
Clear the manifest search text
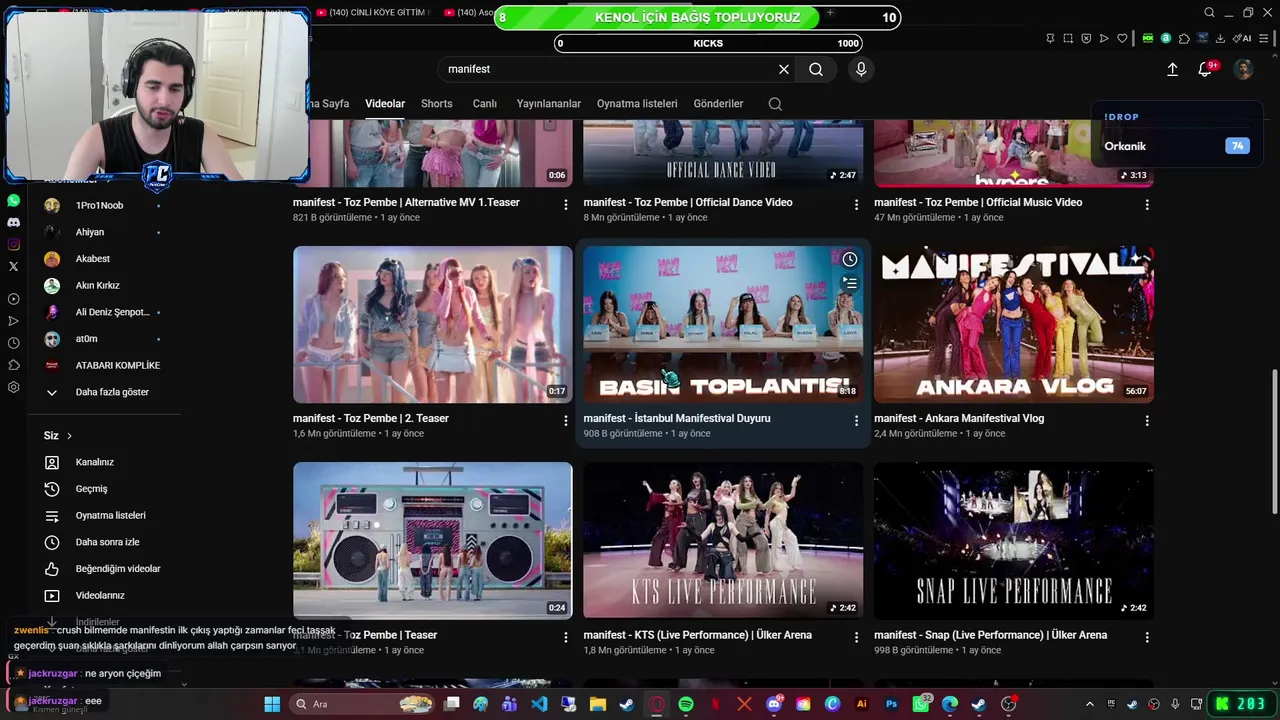784,69
